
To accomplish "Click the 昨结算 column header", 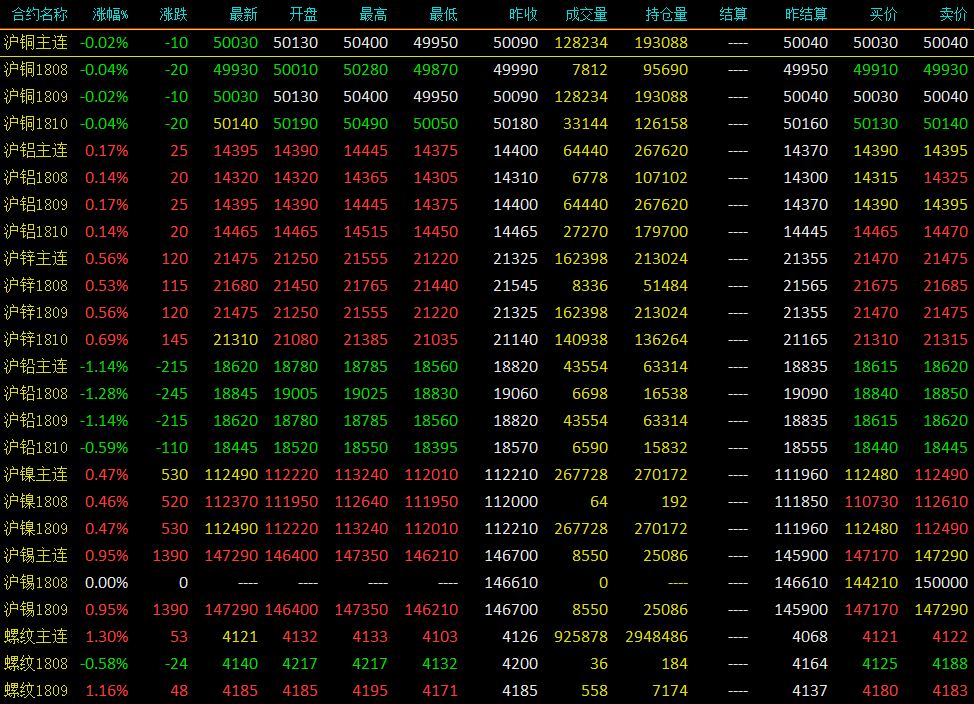I will [x=806, y=14].
